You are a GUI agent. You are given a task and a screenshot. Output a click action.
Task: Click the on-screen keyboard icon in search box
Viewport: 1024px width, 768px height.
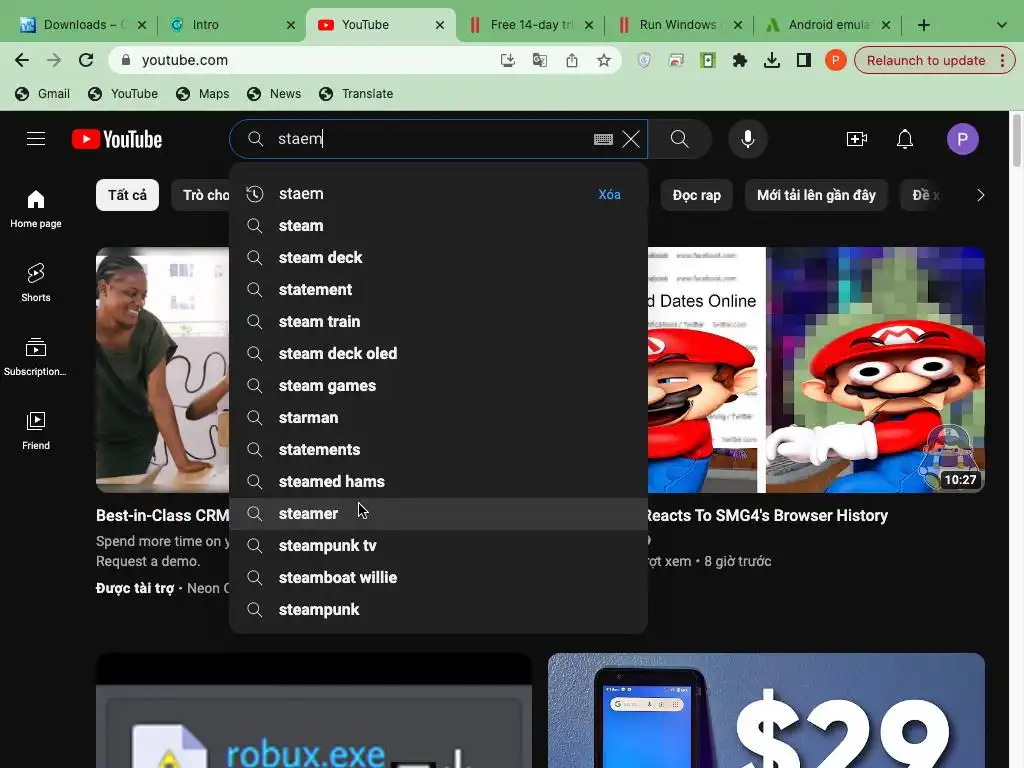click(x=603, y=139)
